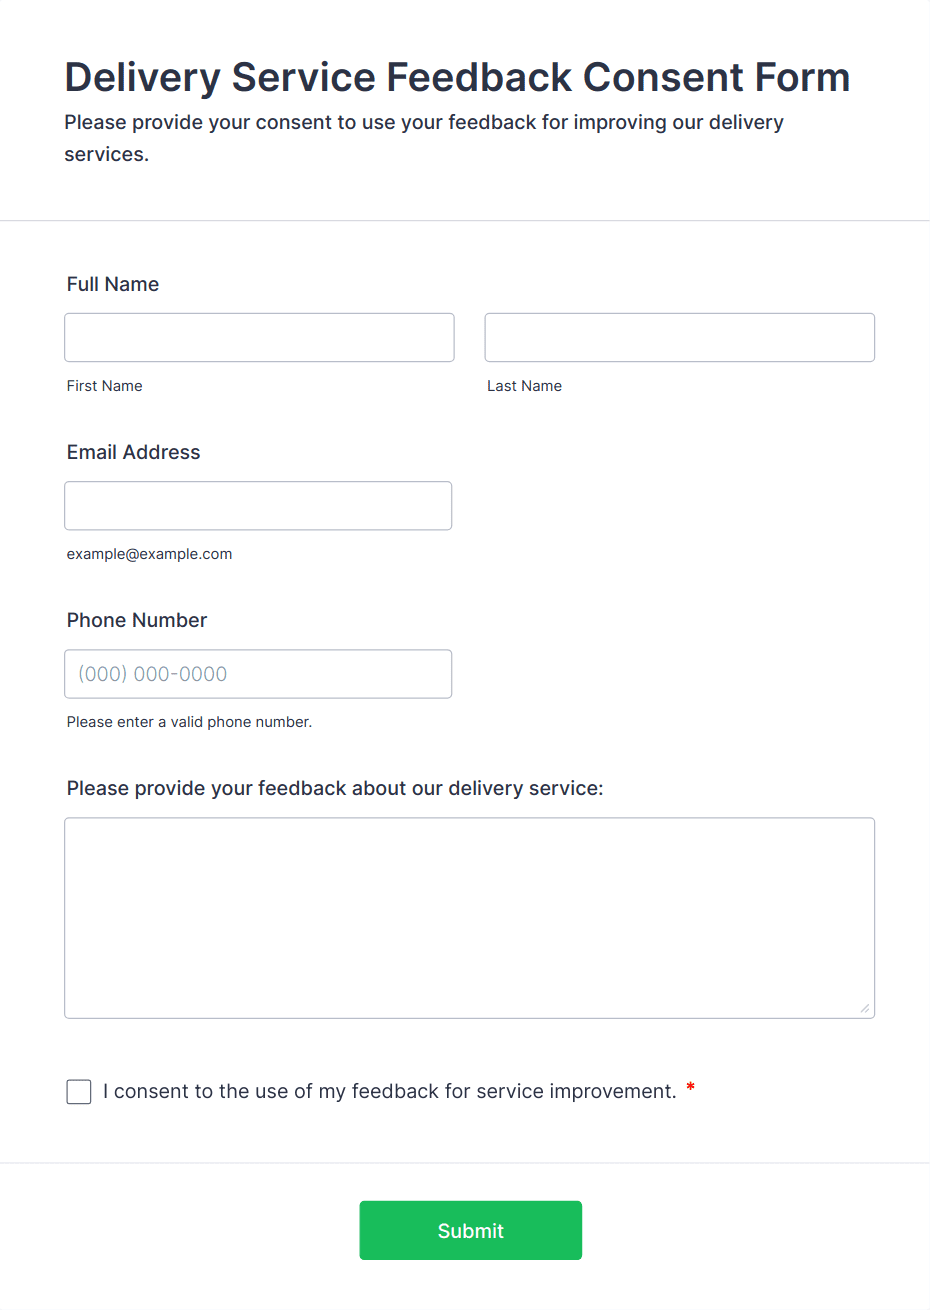Click the Last Name input field

tap(679, 338)
